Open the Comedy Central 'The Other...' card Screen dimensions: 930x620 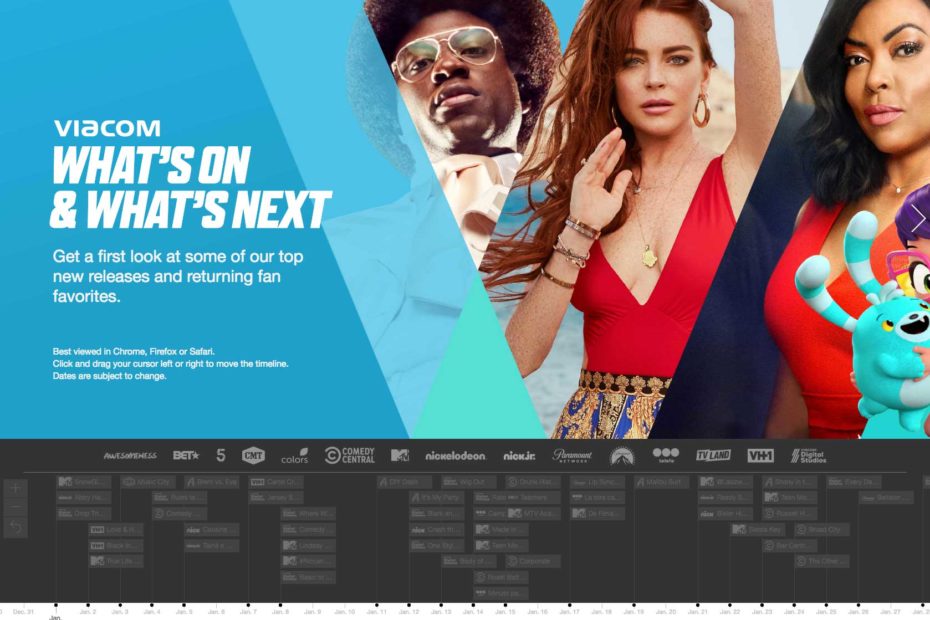pos(821,561)
